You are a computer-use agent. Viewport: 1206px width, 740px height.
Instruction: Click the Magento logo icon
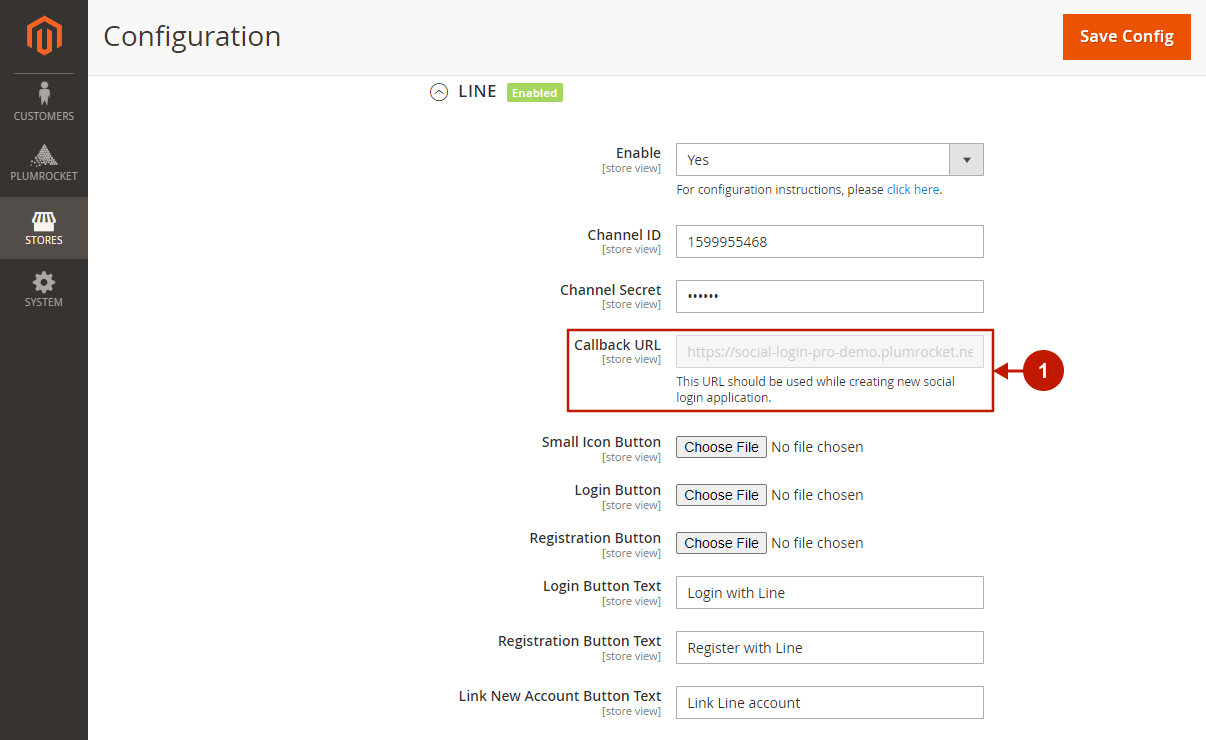tap(44, 36)
